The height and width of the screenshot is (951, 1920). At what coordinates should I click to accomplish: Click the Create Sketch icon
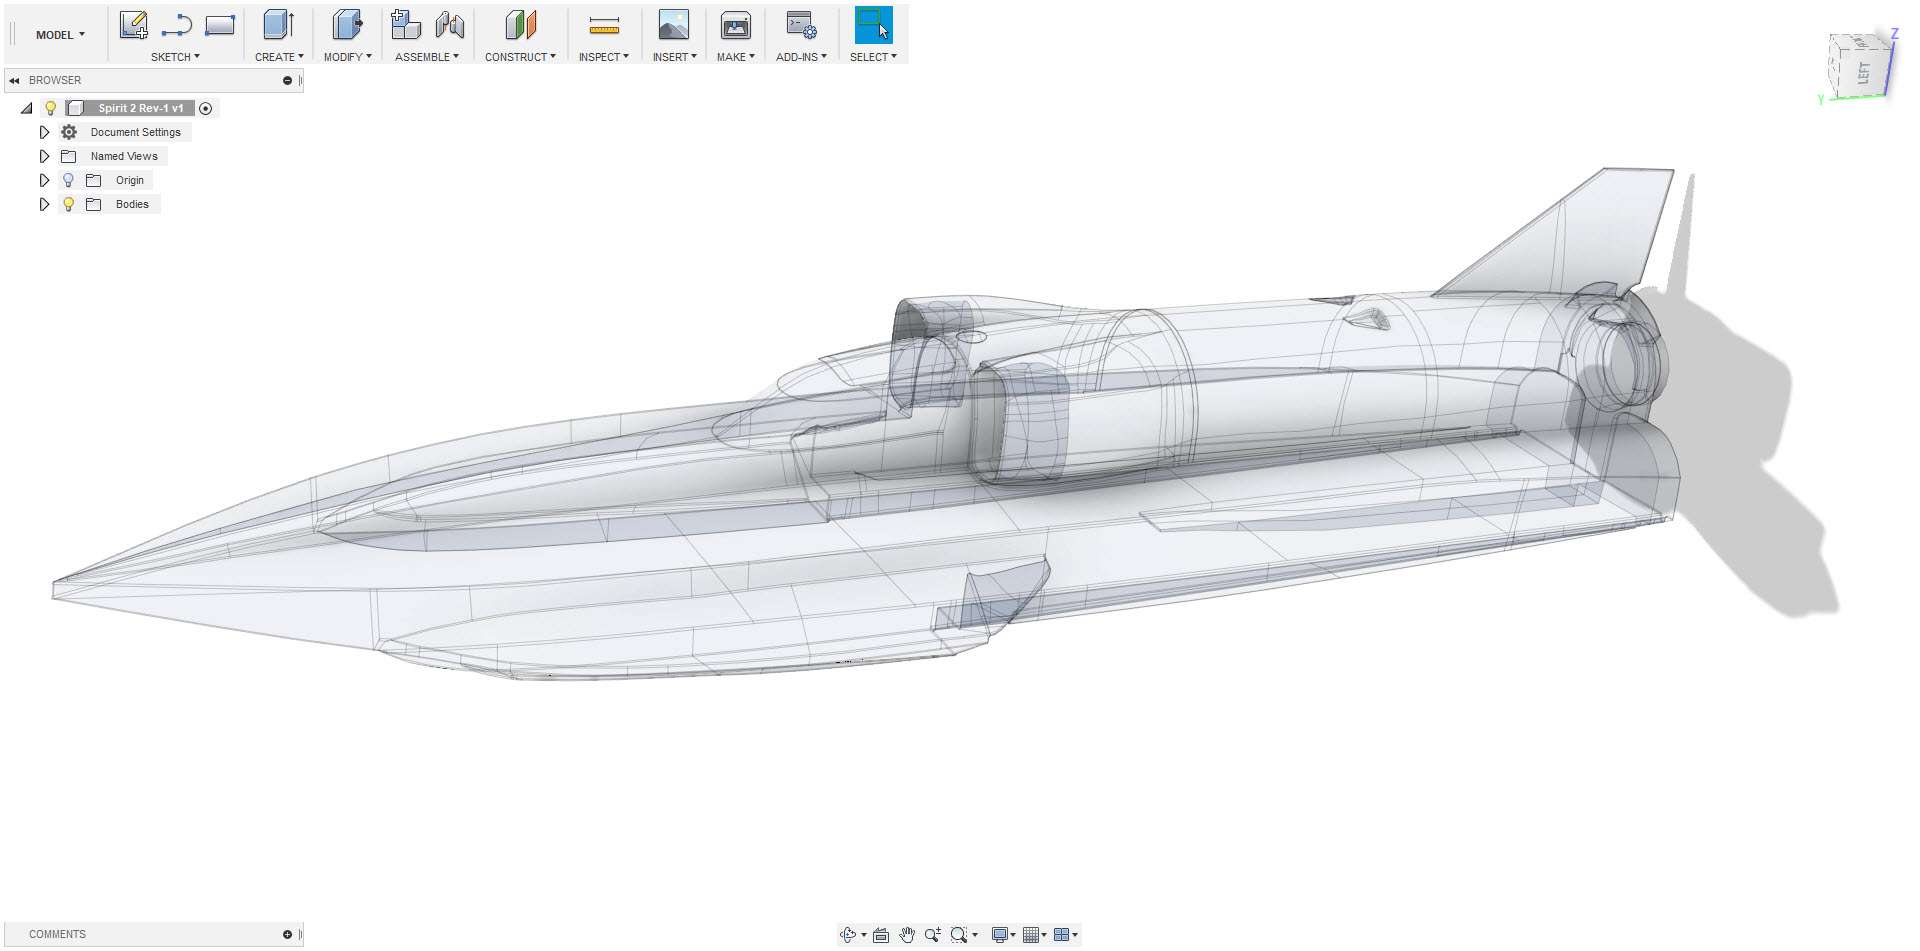pos(133,25)
